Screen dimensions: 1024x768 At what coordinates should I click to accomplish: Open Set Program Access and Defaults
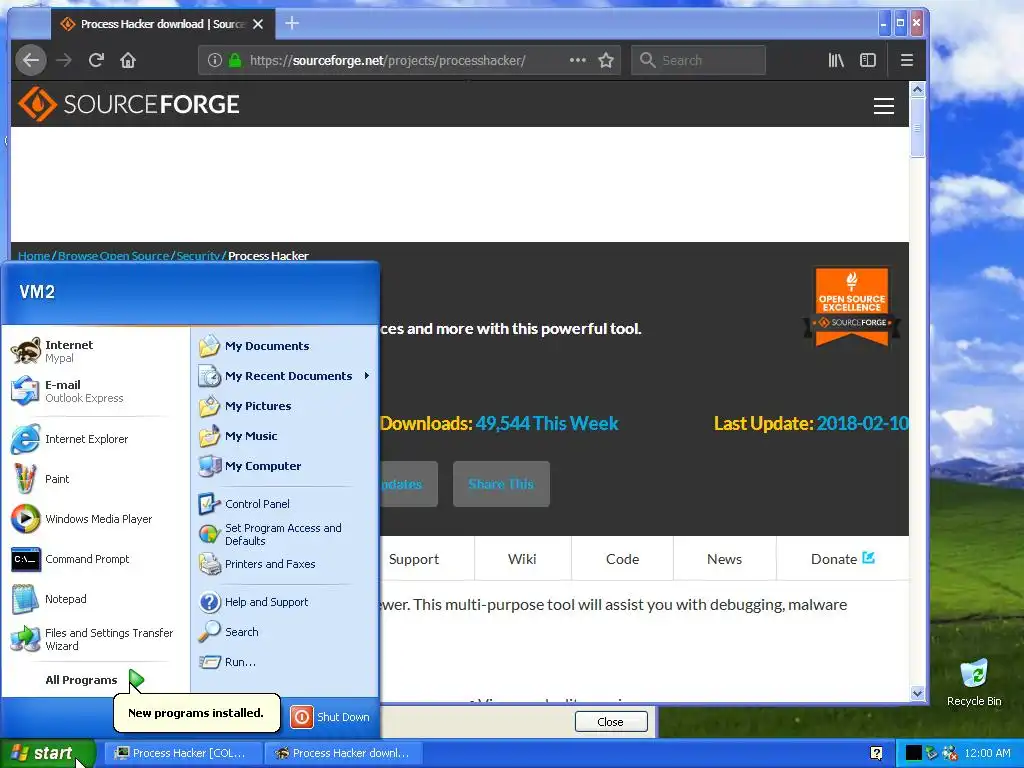point(285,534)
